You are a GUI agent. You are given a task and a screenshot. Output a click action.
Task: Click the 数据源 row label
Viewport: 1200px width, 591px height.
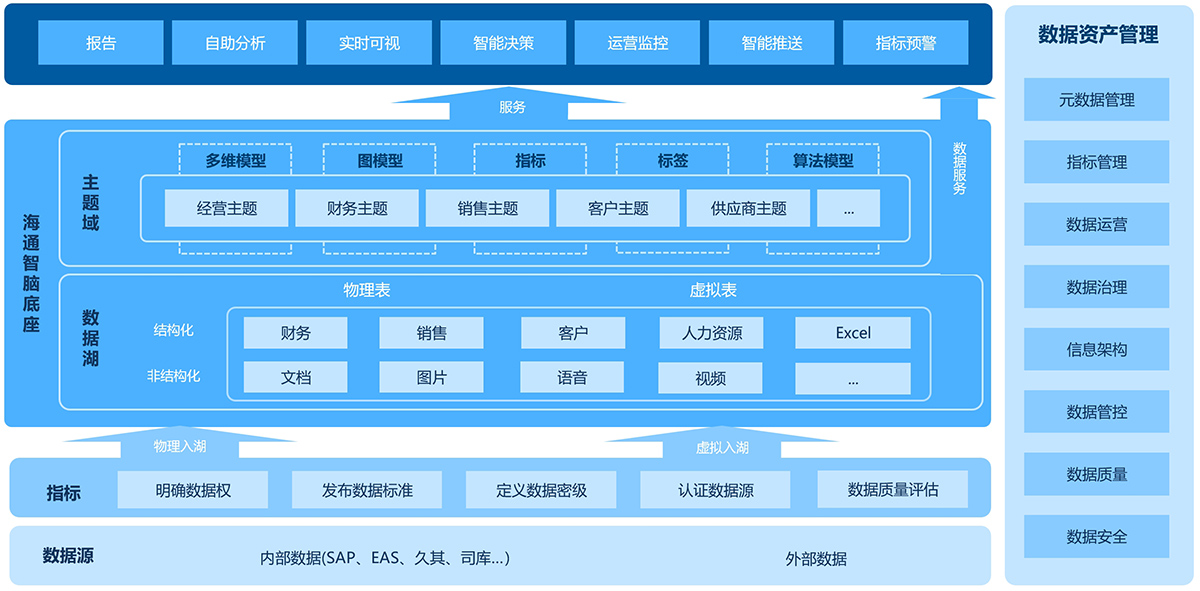click(x=68, y=556)
